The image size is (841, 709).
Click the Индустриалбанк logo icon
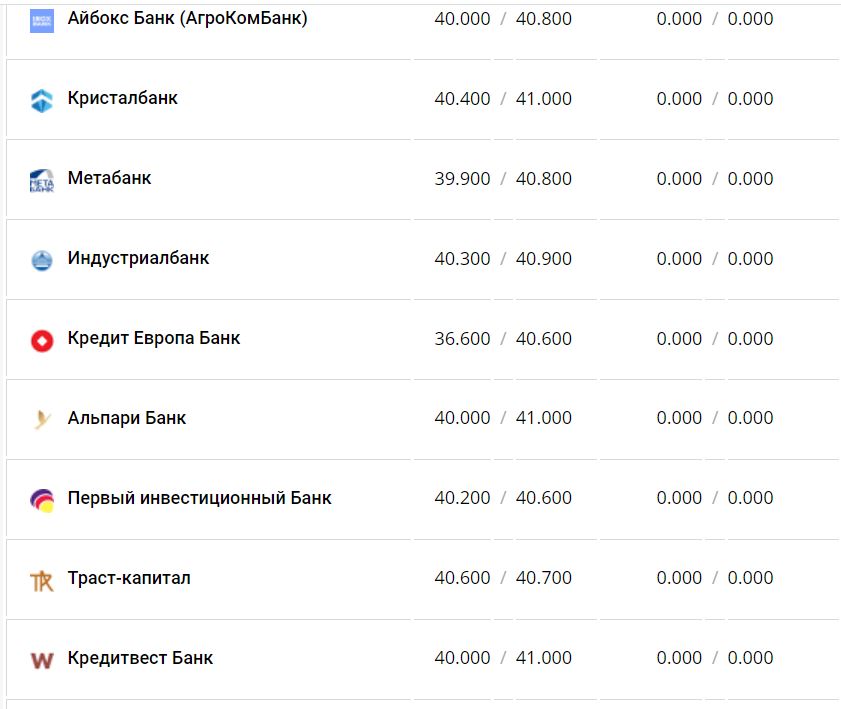[x=41, y=260]
